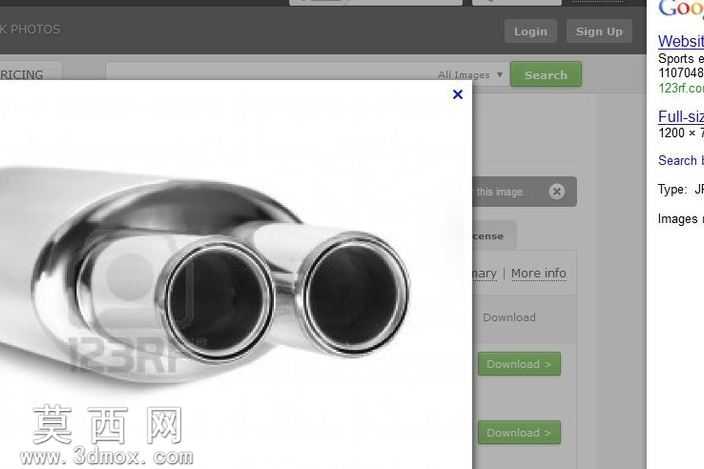Viewport: 704px width, 469px height.
Task: Open the All Images dropdown
Action: pyautogui.click(x=470, y=75)
